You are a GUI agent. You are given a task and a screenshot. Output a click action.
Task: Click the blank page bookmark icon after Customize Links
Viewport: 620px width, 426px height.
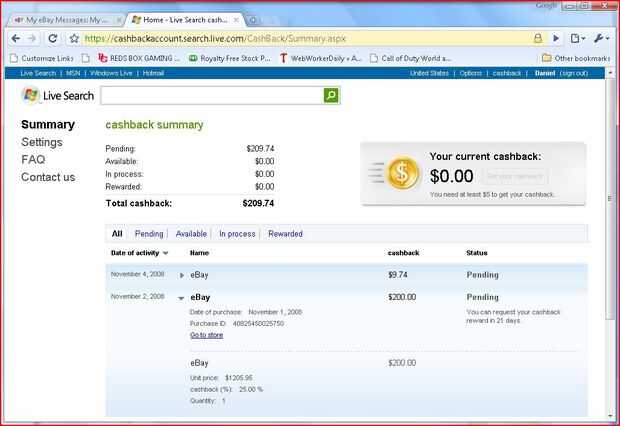pos(85,59)
